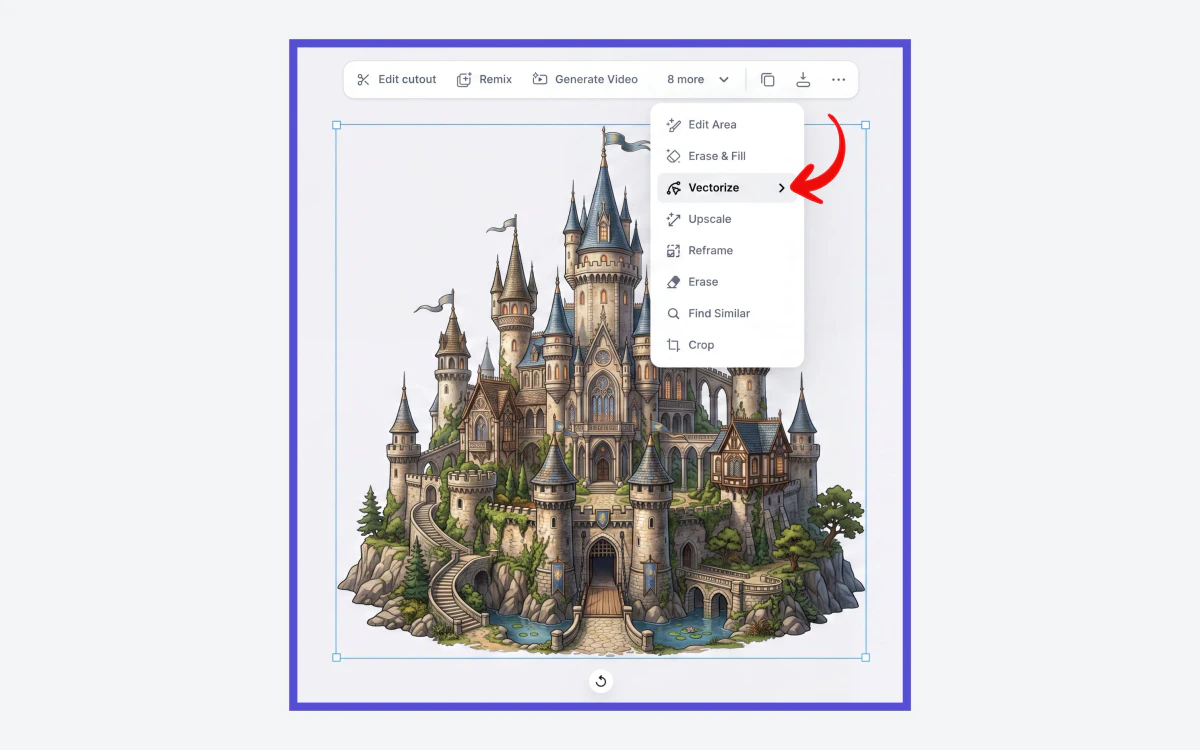Click the rotate handle below the image
Image resolution: width=1200 pixels, height=750 pixels.
pyautogui.click(x=600, y=681)
